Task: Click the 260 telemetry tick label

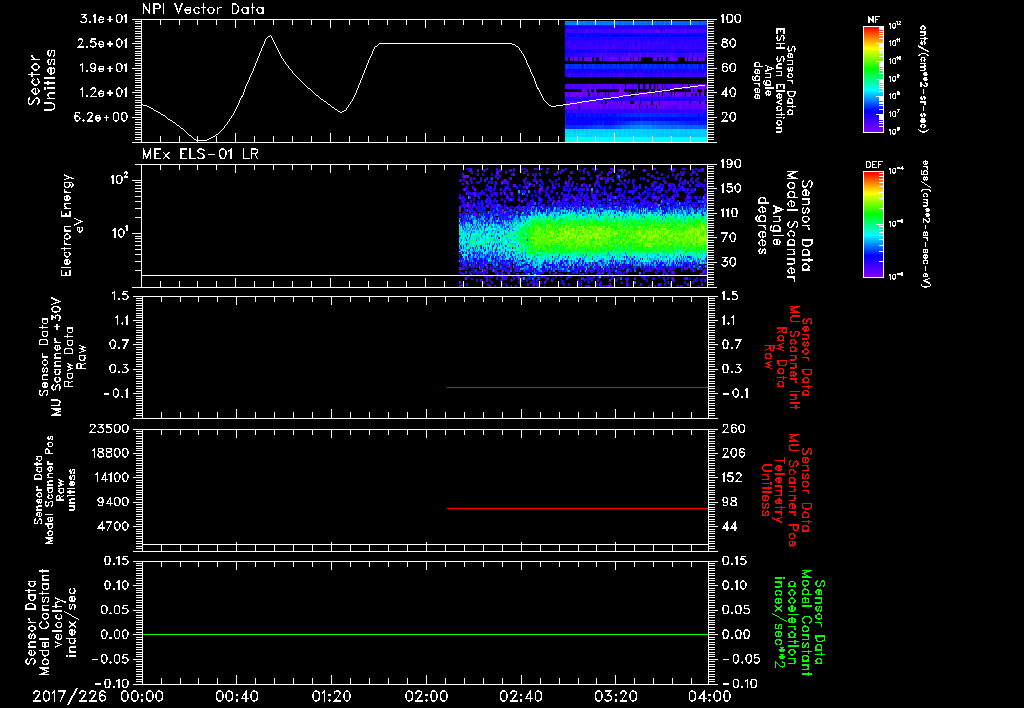Action: click(731, 429)
